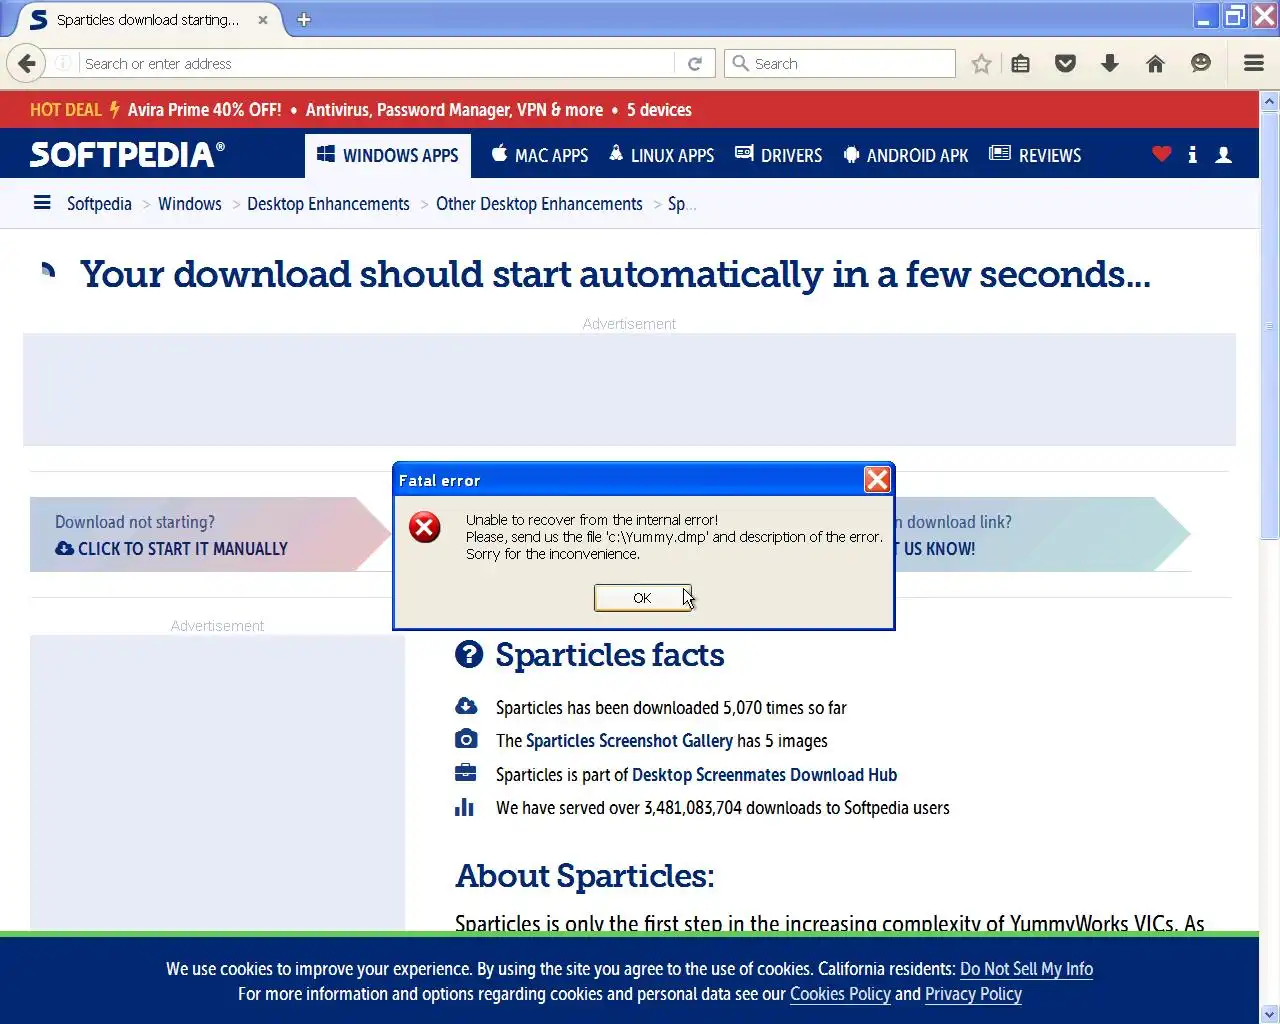This screenshot has height=1024, width=1280.
Task: Open the Sparticles Screenshot Gallery link
Action: point(629,740)
